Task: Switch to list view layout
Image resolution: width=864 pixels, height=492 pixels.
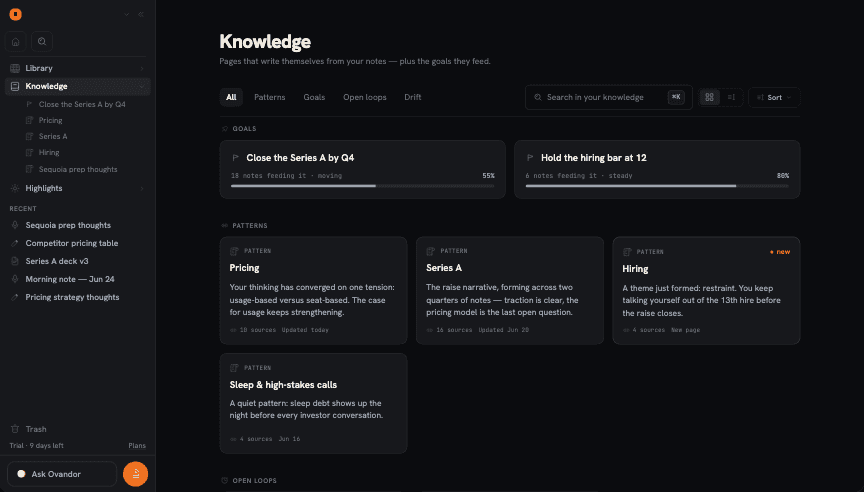Action: (x=731, y=98)
